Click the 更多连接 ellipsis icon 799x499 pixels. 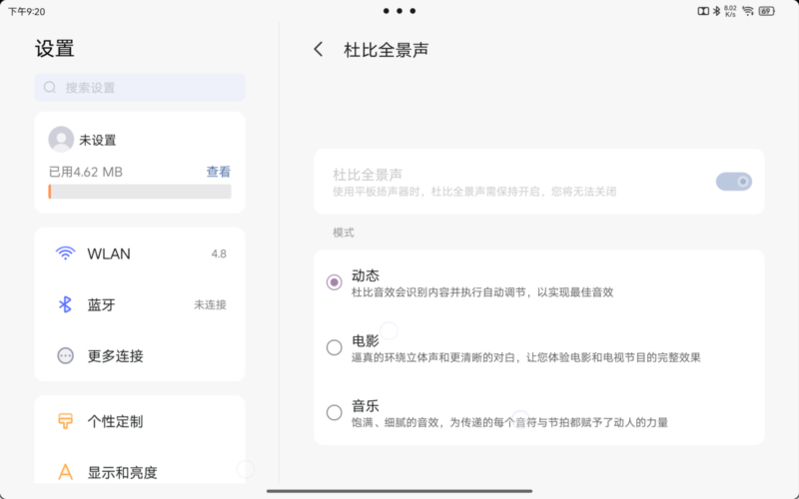point(65,356)
